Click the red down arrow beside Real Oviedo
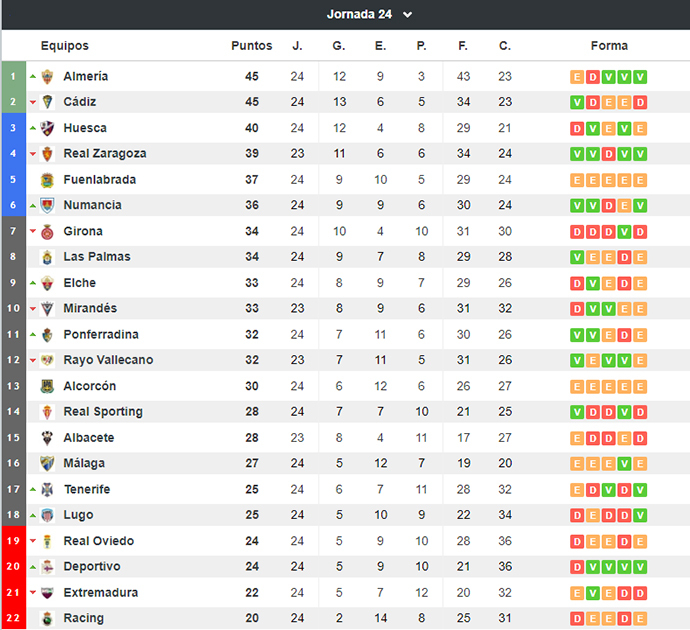The width and height of the screenshot is (690, 630). [33, 541]
